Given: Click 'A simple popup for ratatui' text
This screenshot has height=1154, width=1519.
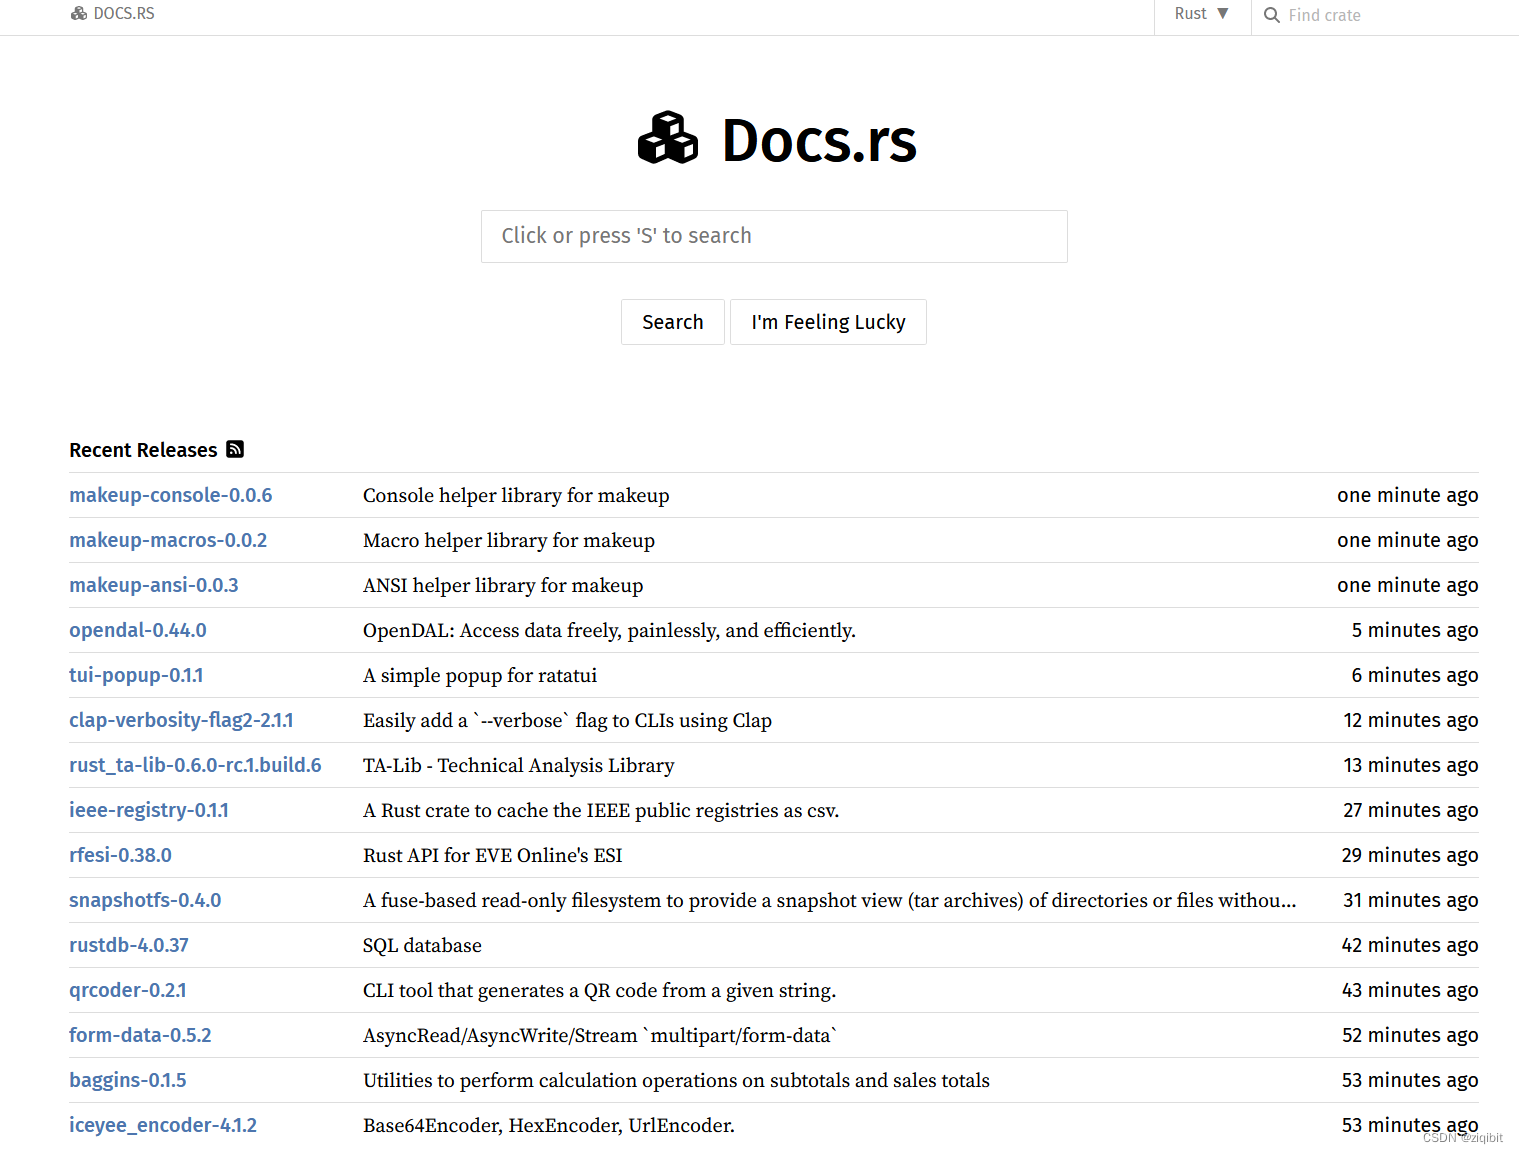Looking at the screenshot, I should tap(480, 675).
